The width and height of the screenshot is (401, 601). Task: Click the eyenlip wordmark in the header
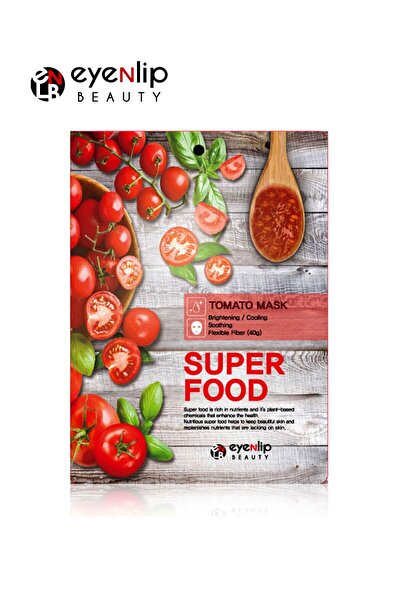[x=119, y=76]
